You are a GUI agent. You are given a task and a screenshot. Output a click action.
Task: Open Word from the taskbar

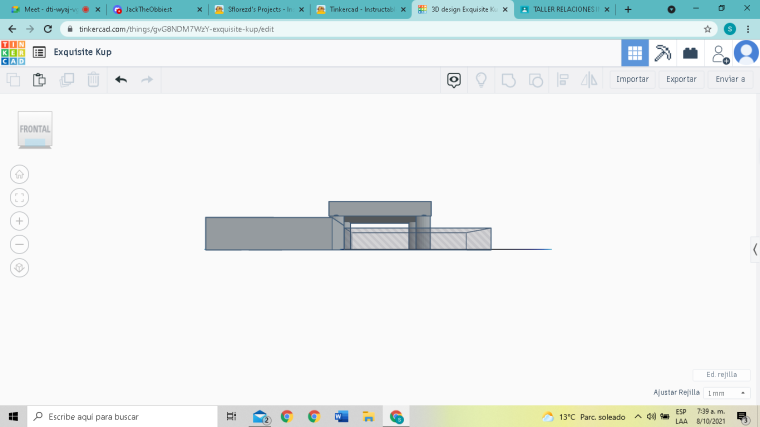tap(341, 416)
